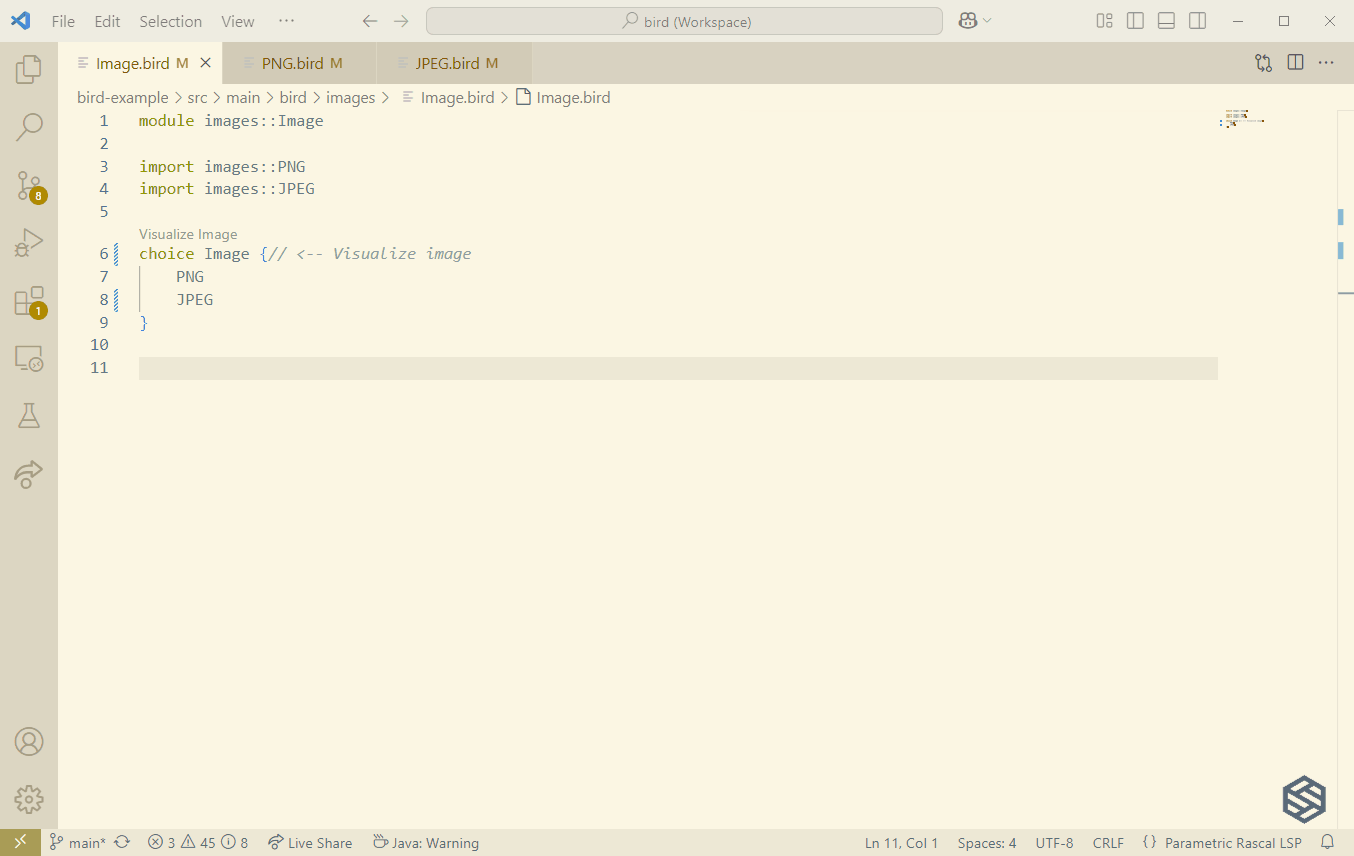The image size is (1354, 856).
Task: Click the workspace search box in title bar
Action: [x=684, y=21]
